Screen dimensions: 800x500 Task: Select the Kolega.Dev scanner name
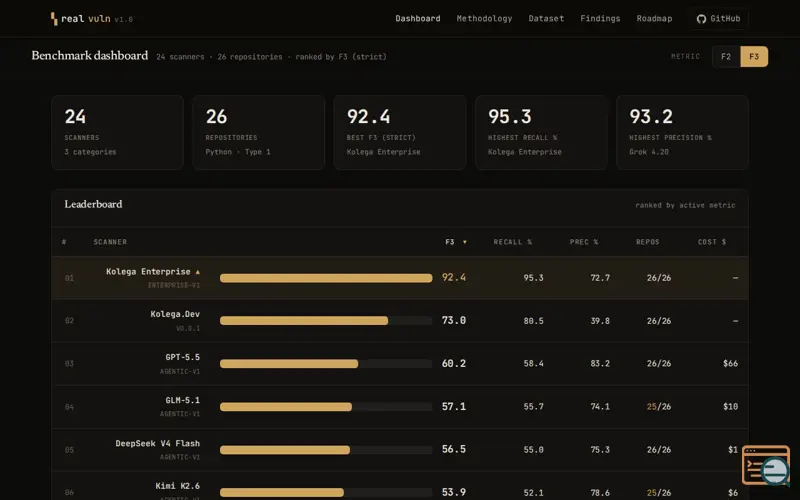pyautogui.click(x=175, y=314)
